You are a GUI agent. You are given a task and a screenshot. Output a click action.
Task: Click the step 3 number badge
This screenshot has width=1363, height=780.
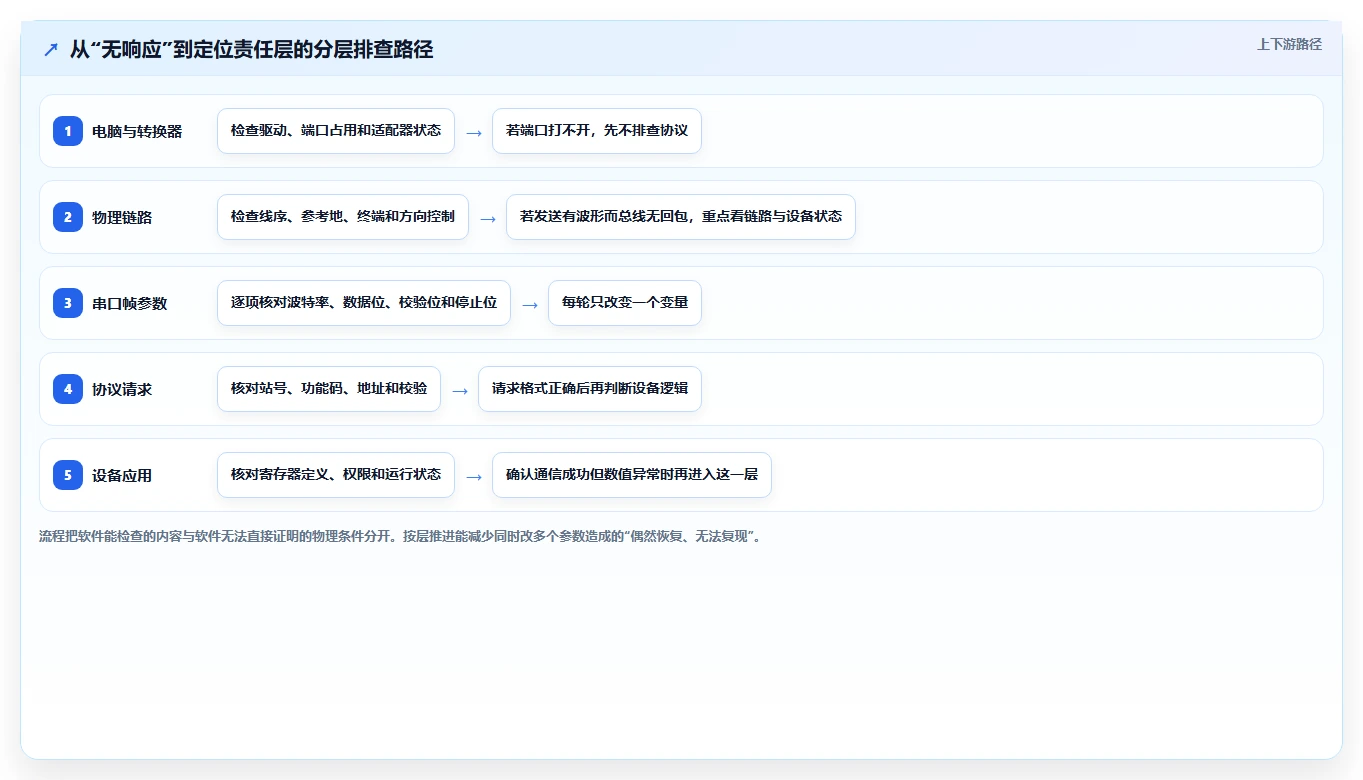pos(68,302)
